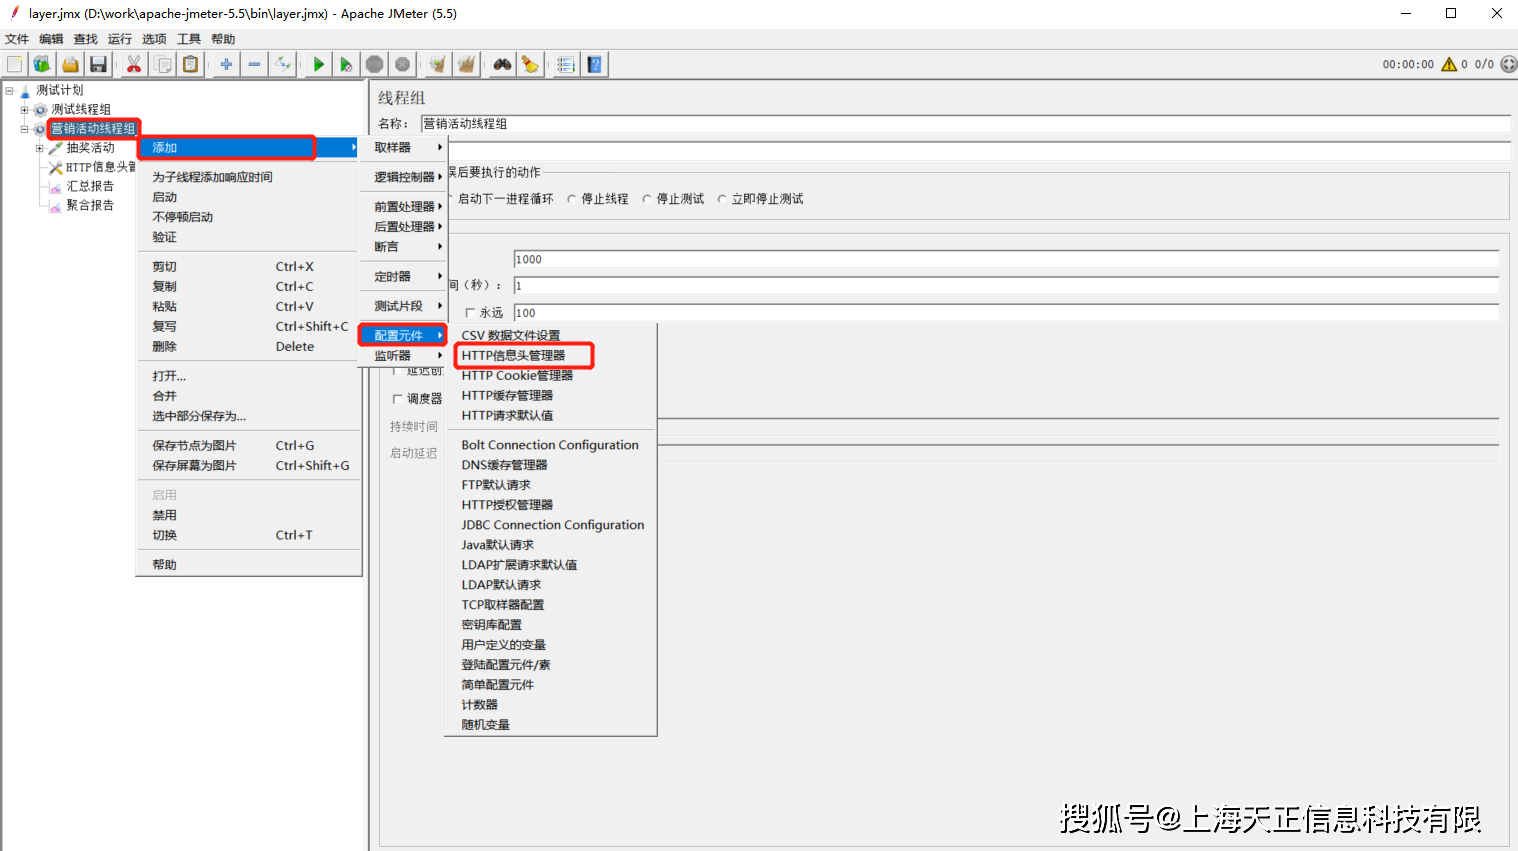Select 立即停止测试 radio button
The height and width of the screenshot is (851, 1518).
(722, 199)
